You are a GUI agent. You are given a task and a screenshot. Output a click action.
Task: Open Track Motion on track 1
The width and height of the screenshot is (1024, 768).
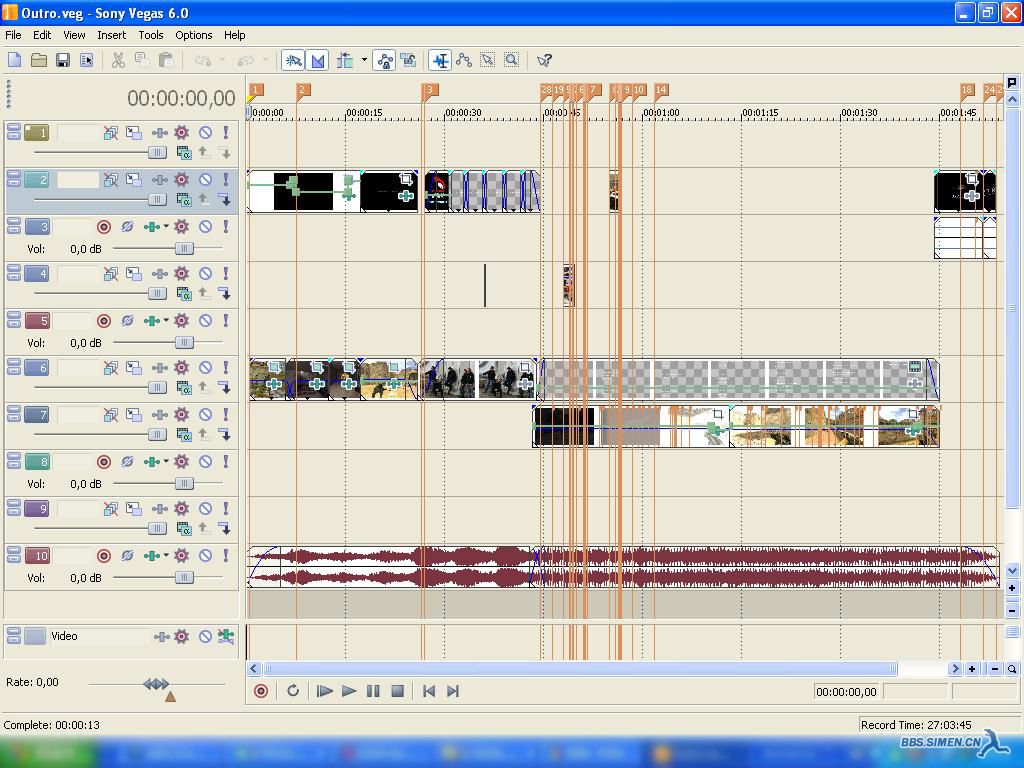click(134, 133)
